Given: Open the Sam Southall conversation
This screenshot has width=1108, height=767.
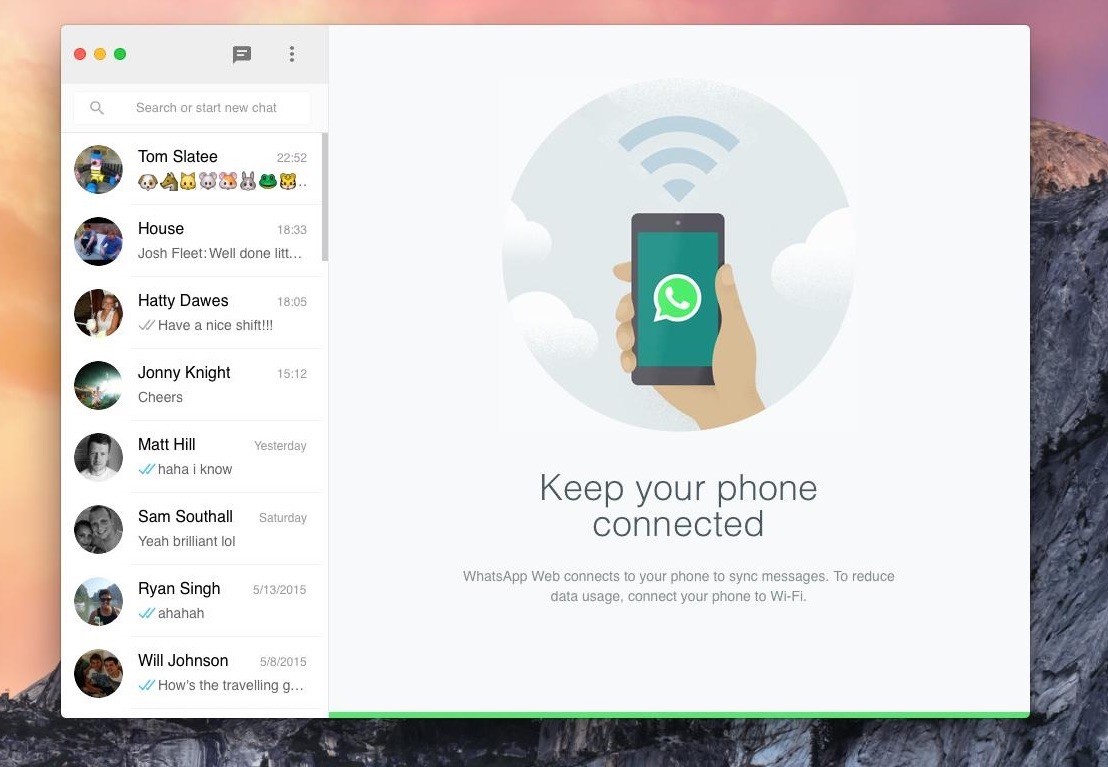Looking at the screenshot, I should click(x=191, y=529).
